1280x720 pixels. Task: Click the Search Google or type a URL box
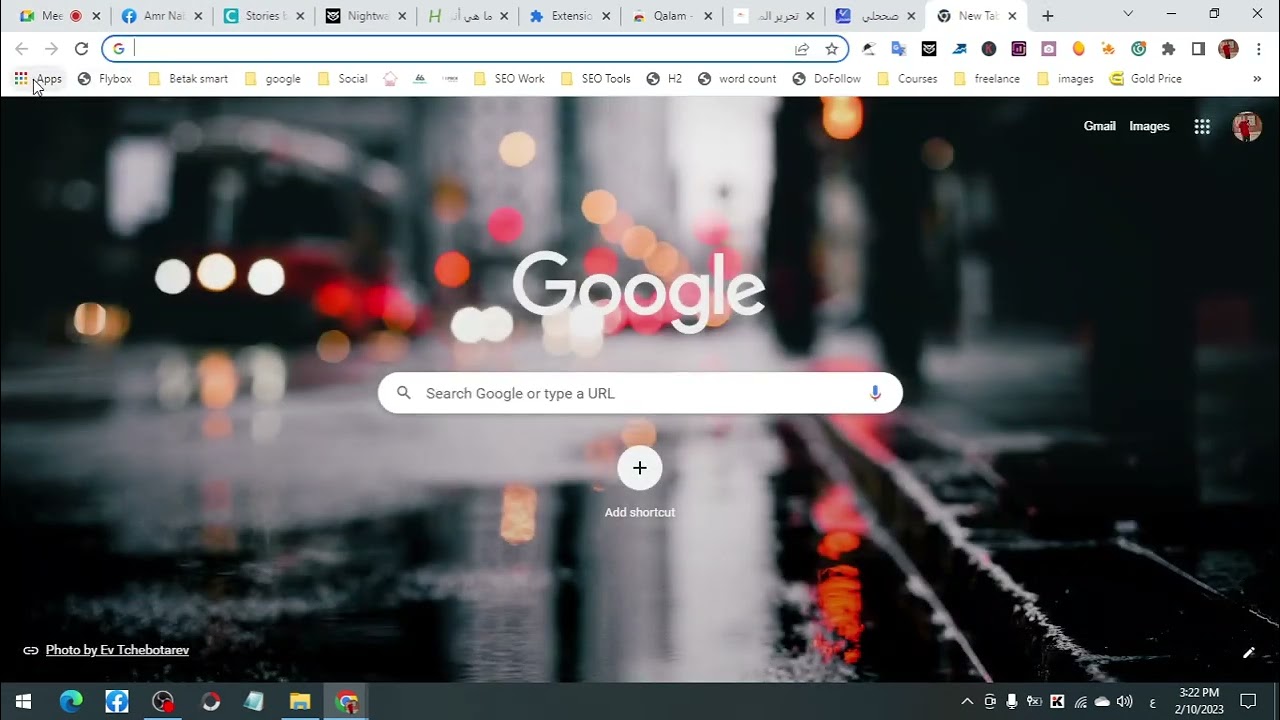(x=640, y=393)
